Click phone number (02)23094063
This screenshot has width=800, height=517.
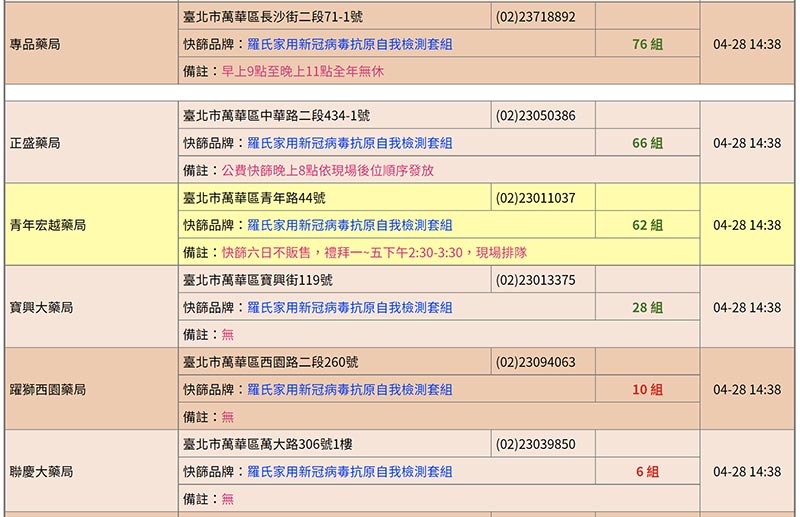pyautogui.click(x=535, y=362)
